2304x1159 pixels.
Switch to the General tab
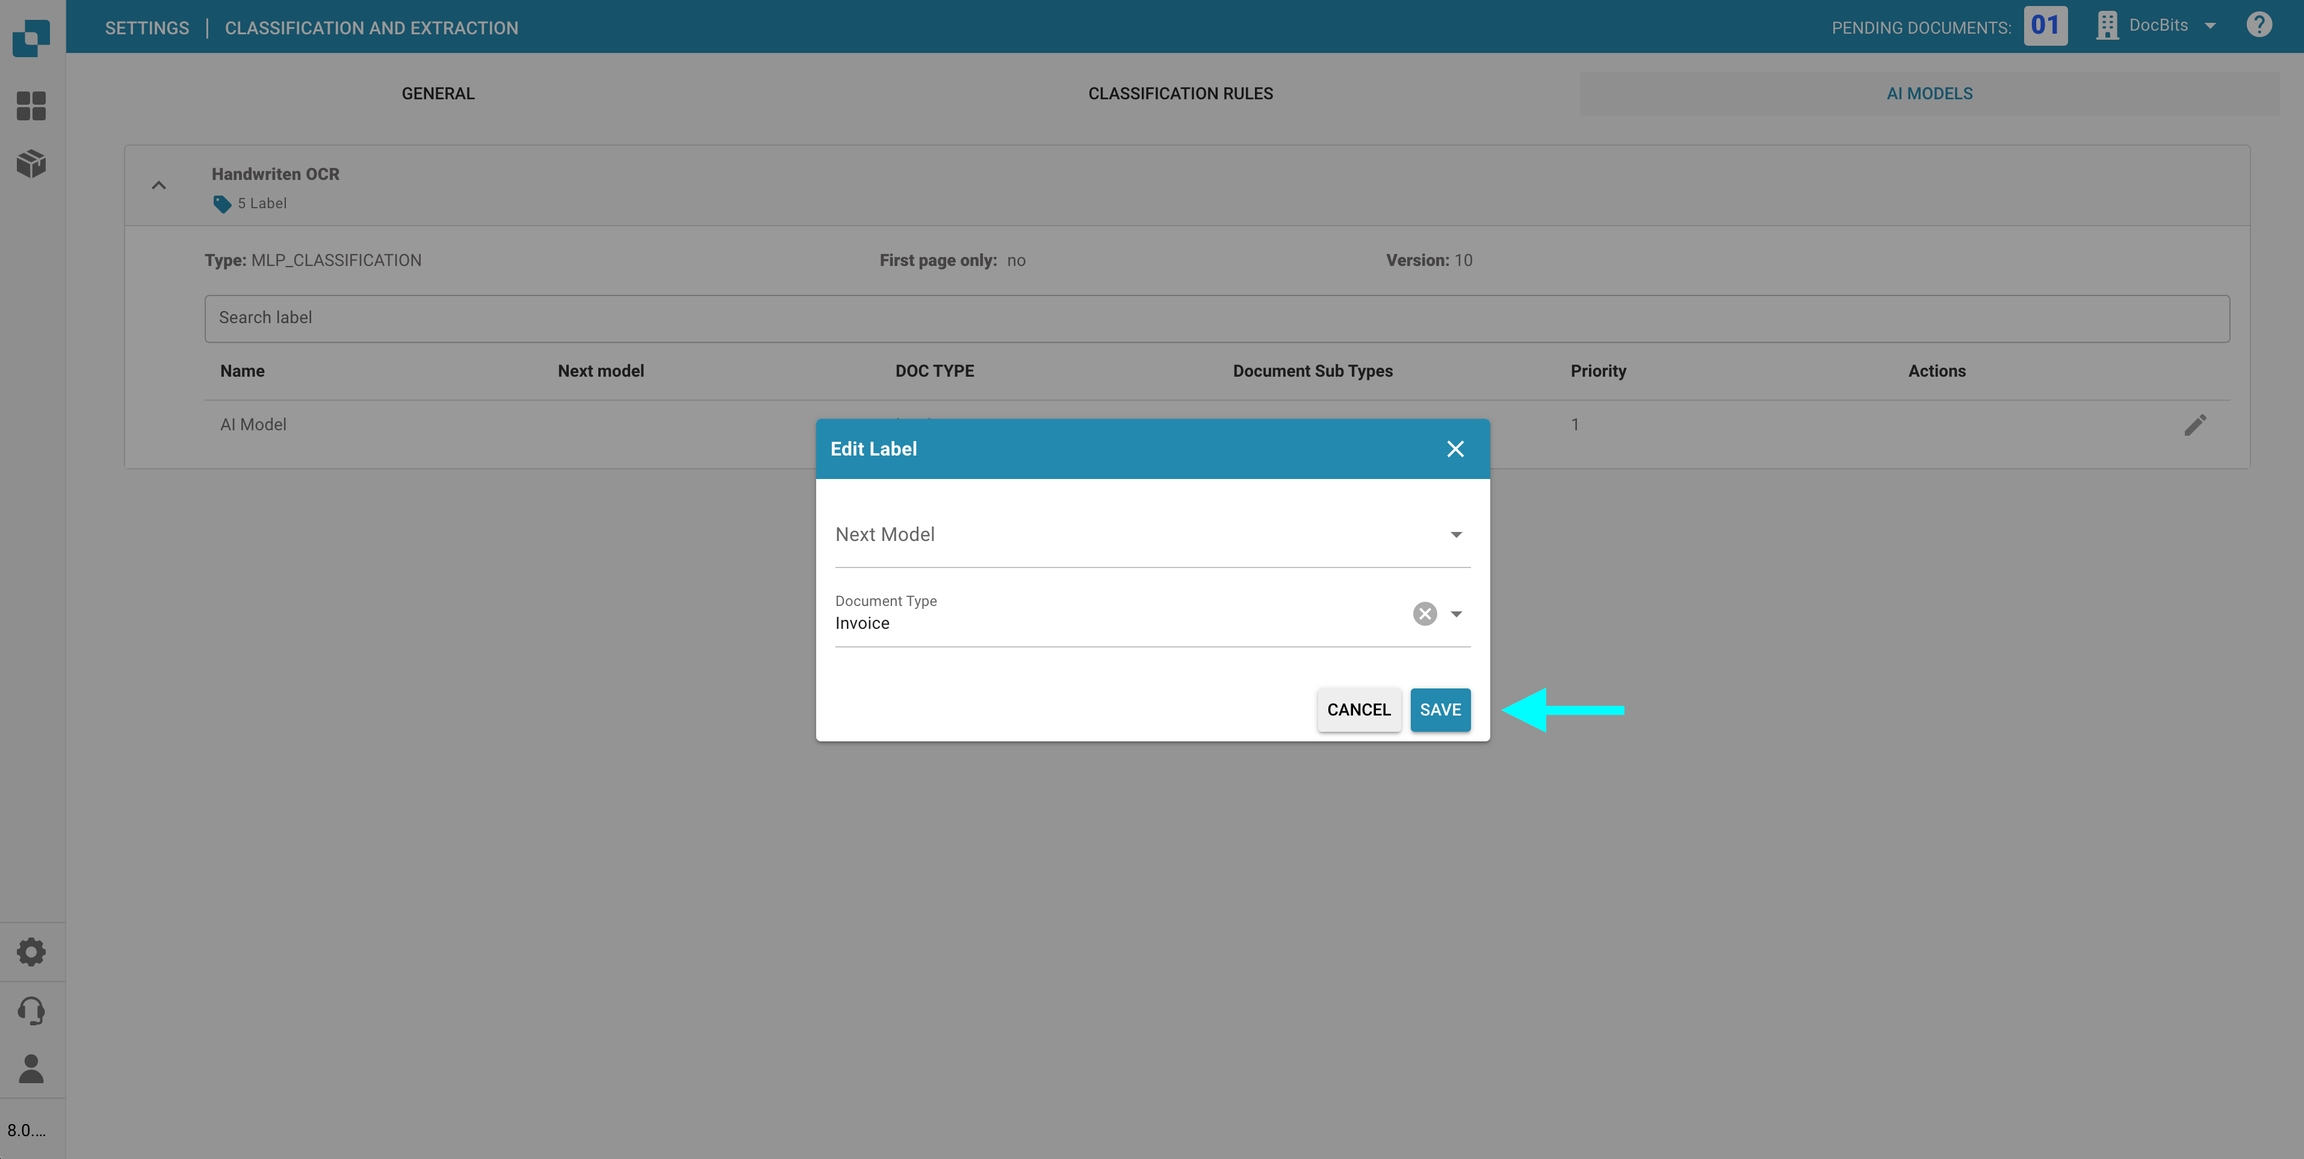[x=438, y=93]
